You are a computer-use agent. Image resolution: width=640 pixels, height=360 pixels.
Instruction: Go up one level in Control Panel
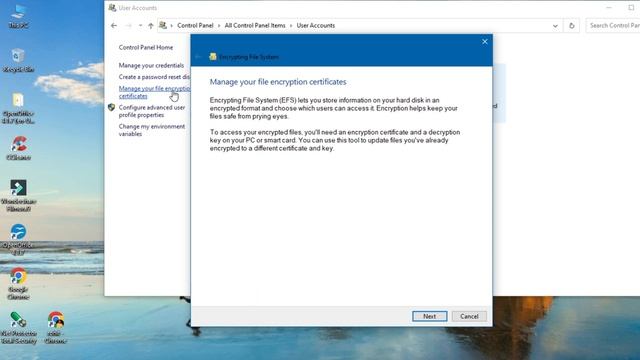[151, 26]
